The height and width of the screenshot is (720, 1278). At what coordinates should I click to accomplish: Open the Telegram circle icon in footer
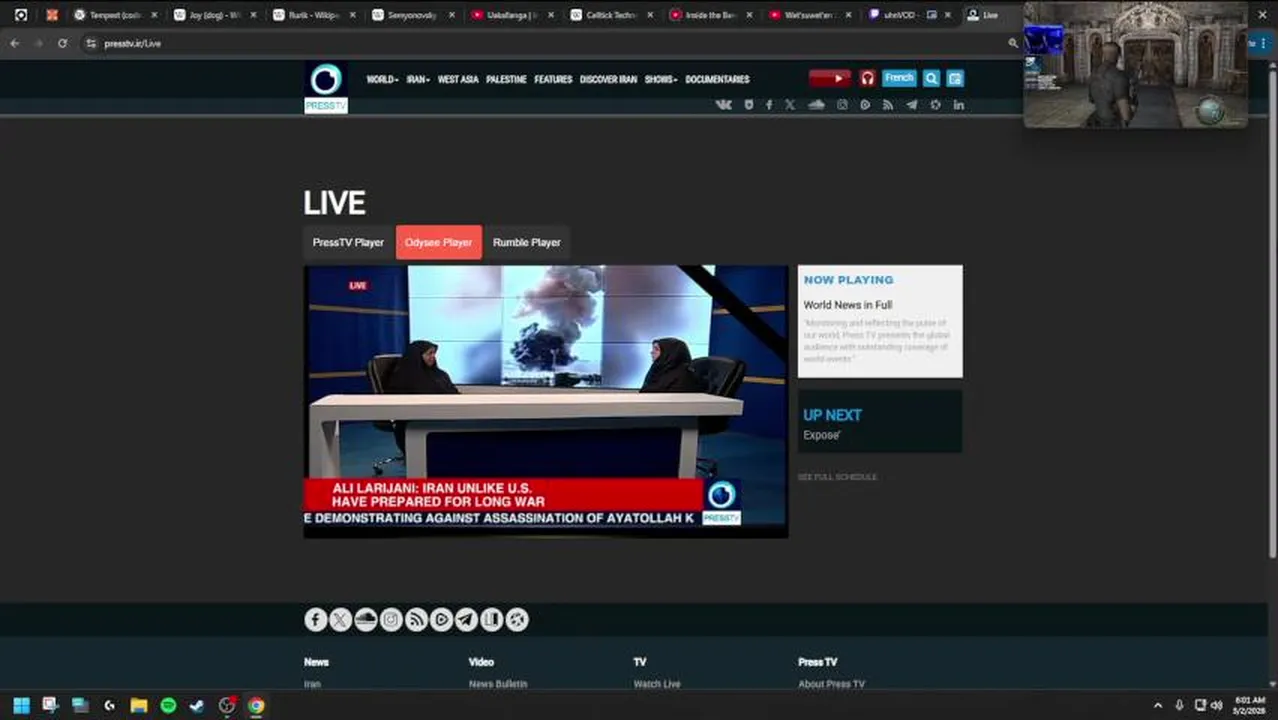click(x=466, y=620)
